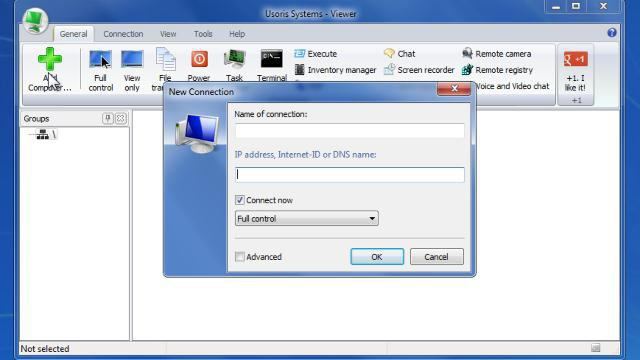
Task: Click the "Not selected" status text
Action: pos(45,349)
